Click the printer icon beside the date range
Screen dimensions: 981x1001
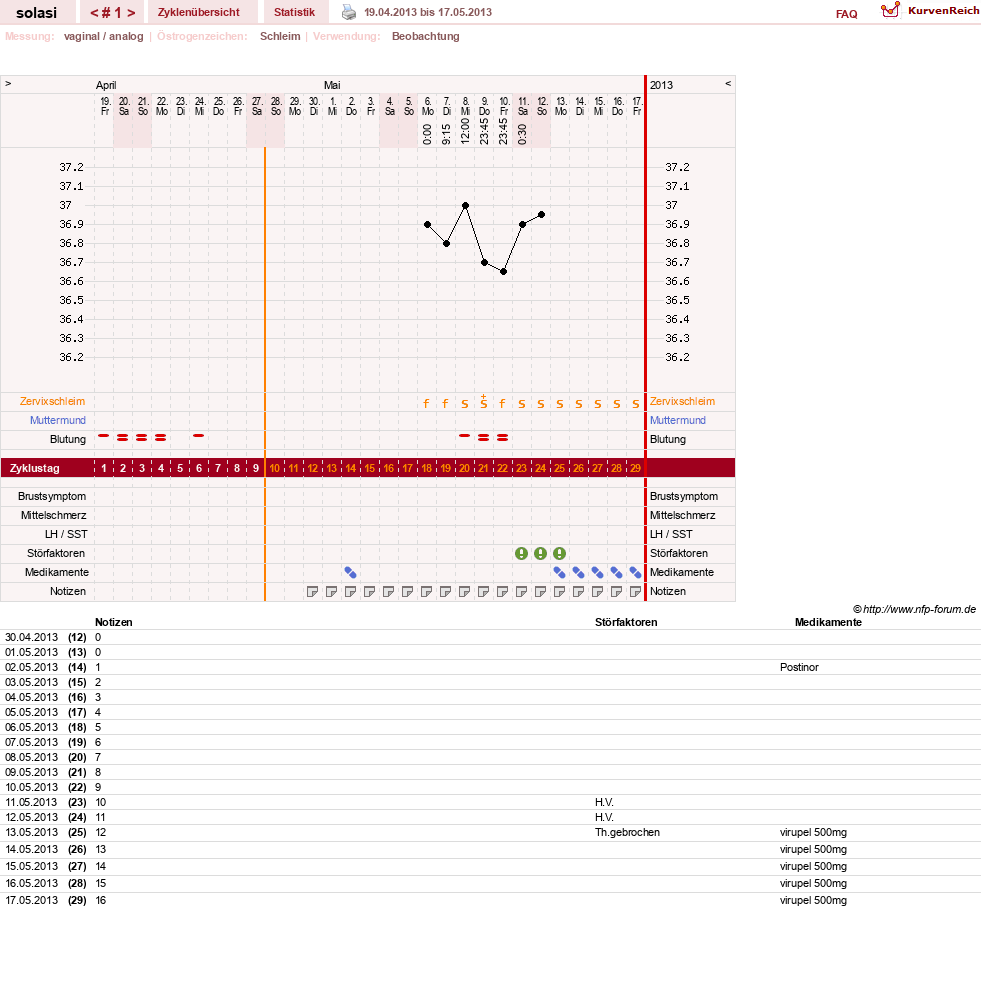[x=348, y=12]
